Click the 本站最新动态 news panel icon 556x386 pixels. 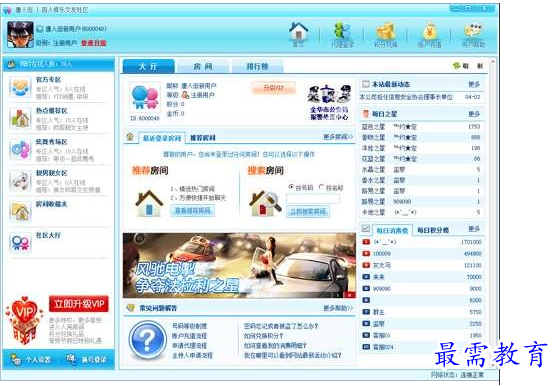365,84
